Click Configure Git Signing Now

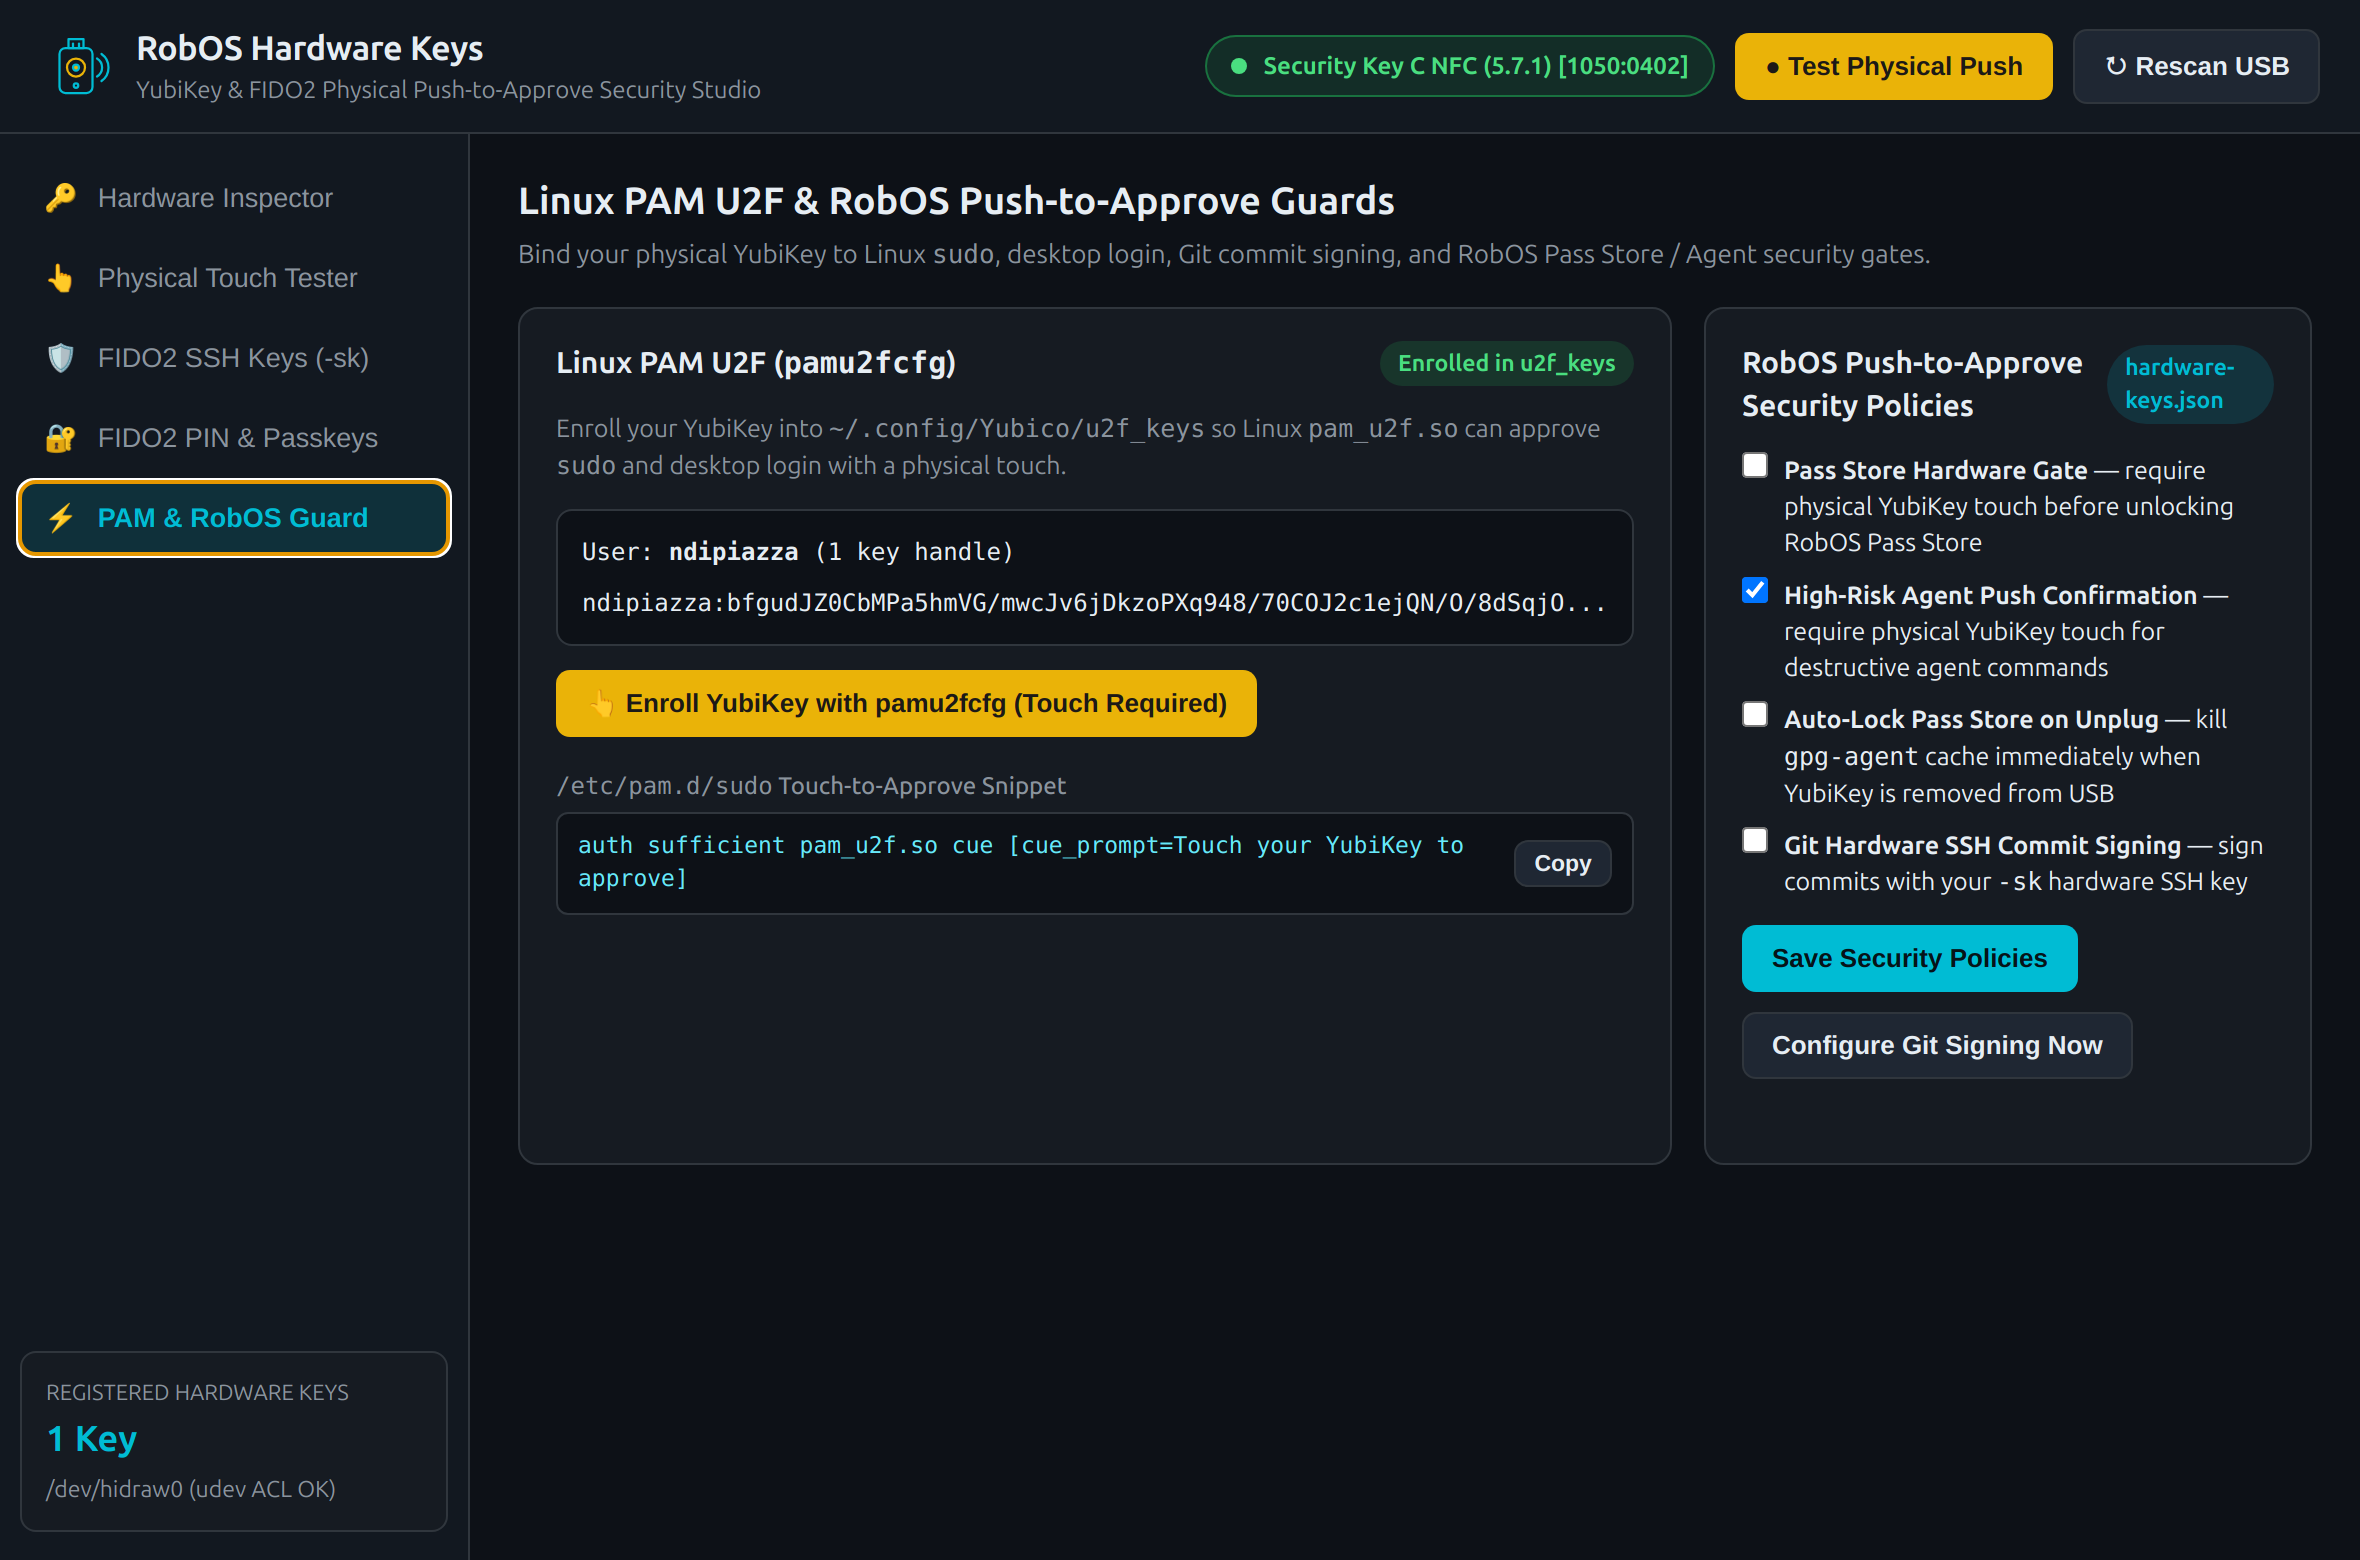pos(1937,1046)
